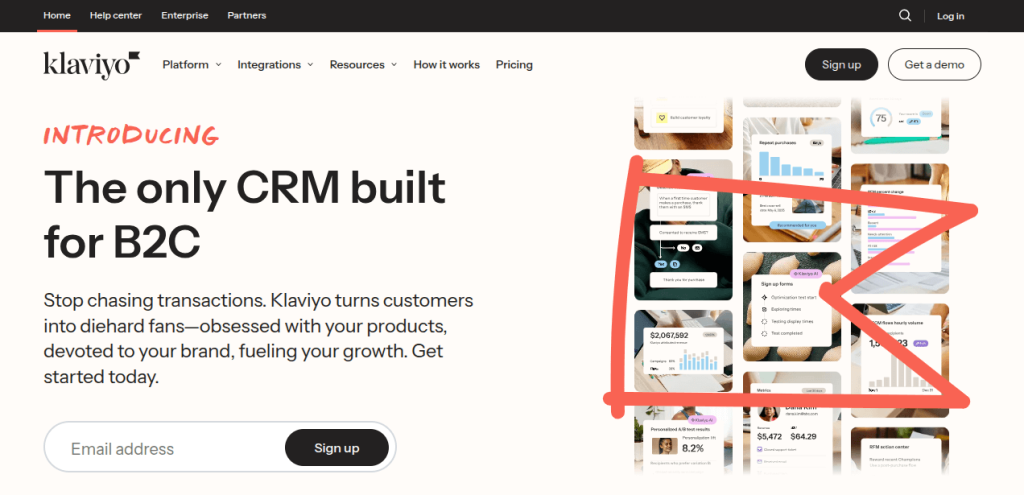Select the Home tab in top bar

coord(57,16)
